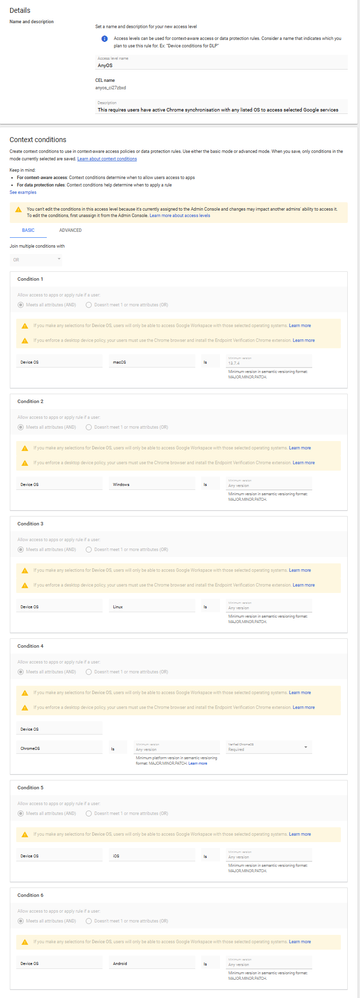Open Learn more after Condition 3 desktop policy warning
360x998 pixels.
click(303, 585)
